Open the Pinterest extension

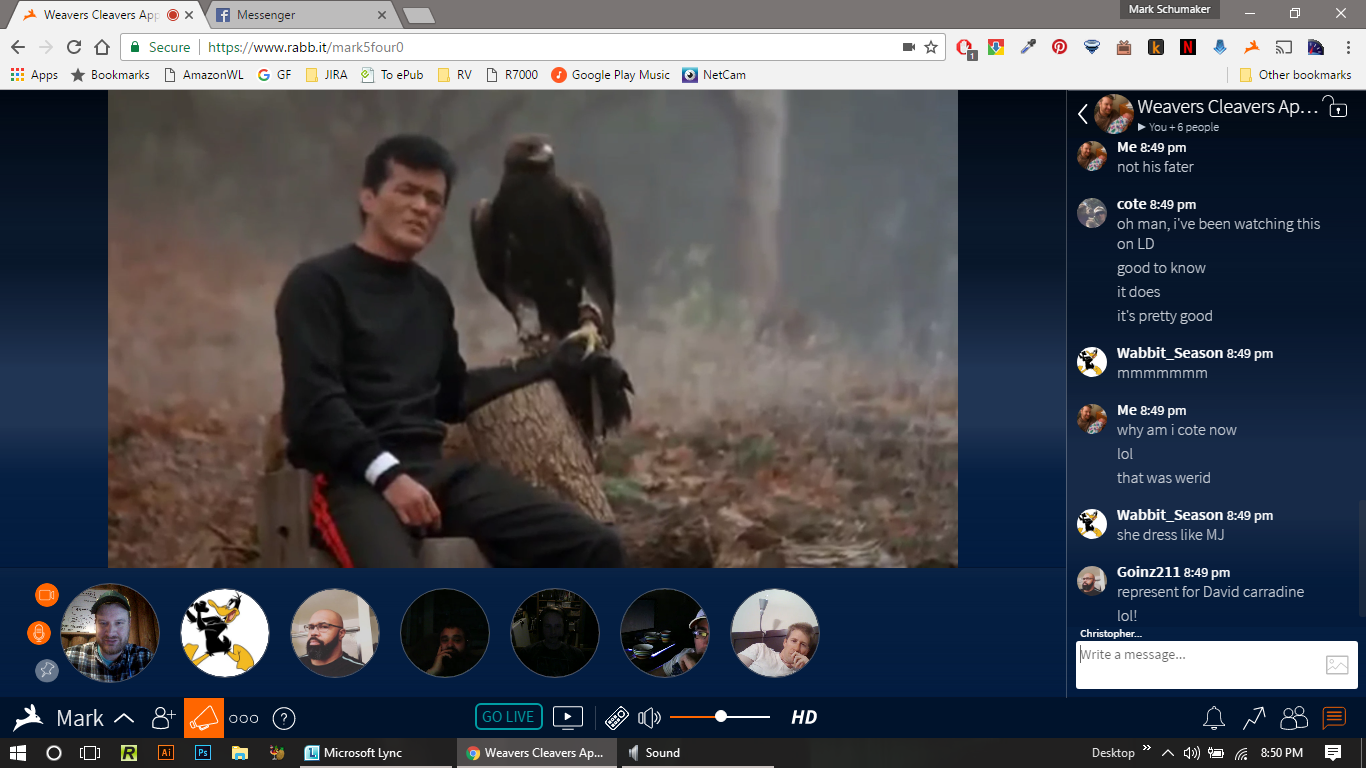click(1059, 47)
